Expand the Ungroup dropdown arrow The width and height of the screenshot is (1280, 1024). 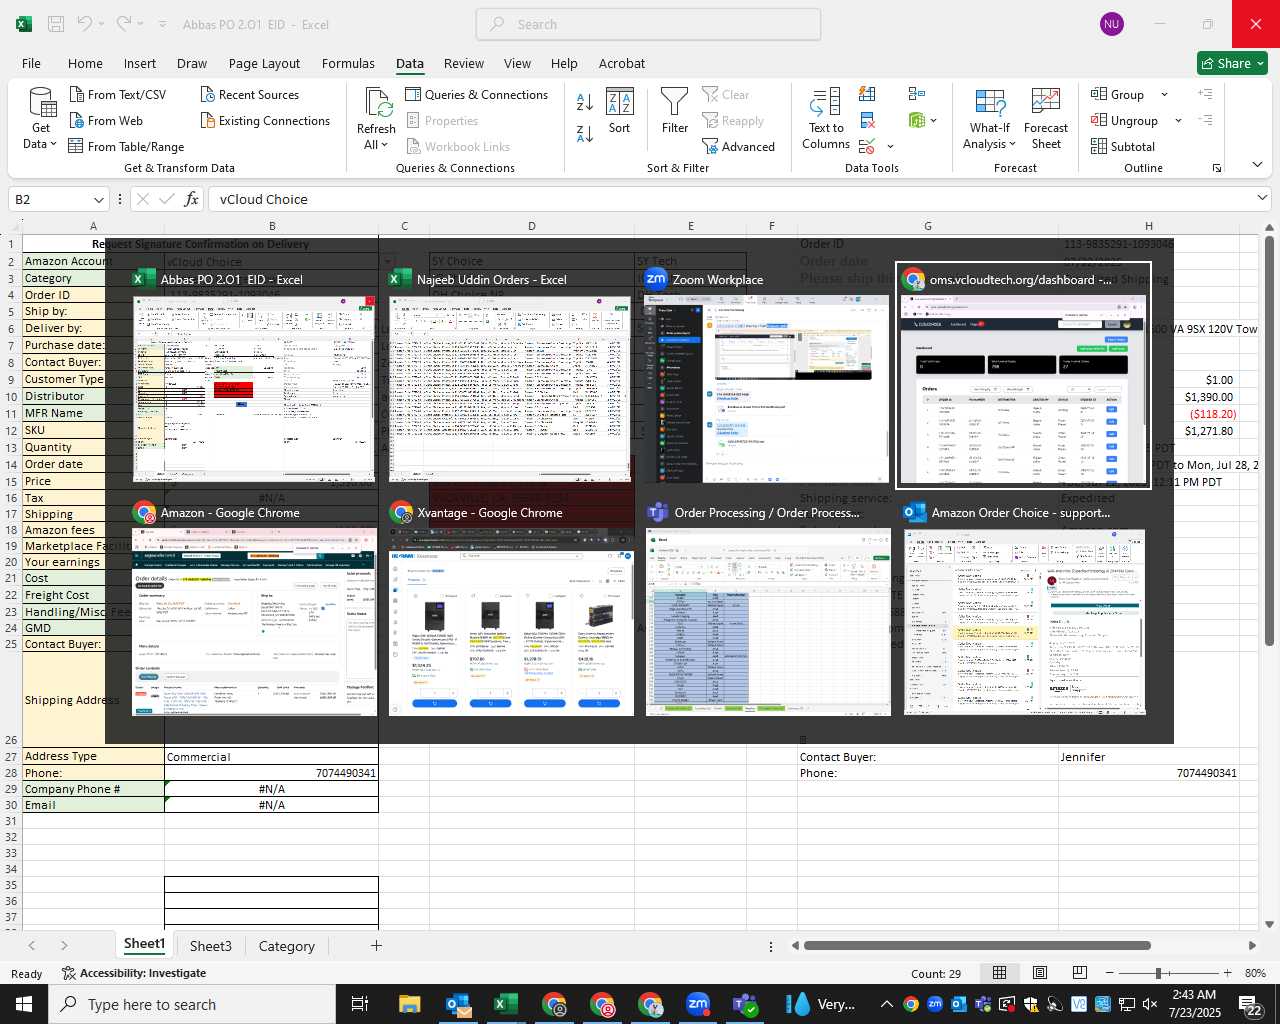[x=1178, y=121]
